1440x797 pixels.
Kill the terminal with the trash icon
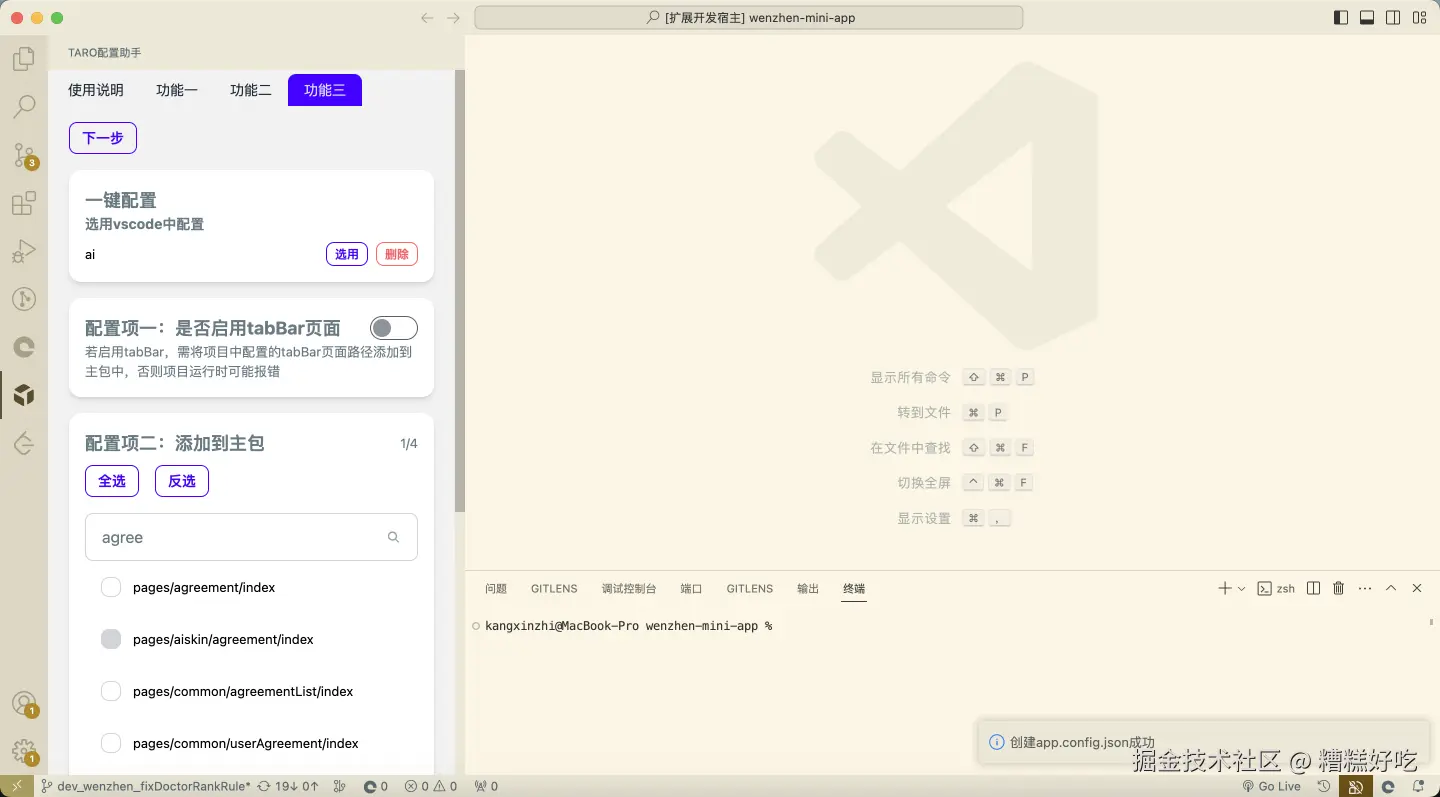tap(1339, 588)
